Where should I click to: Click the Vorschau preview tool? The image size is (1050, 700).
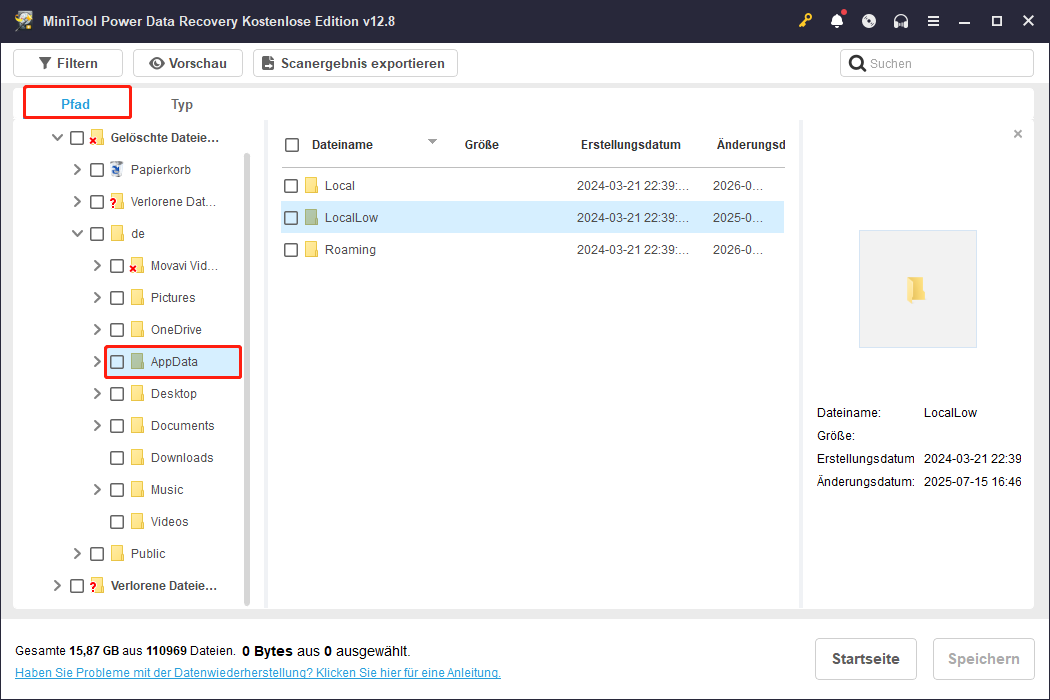pos(187,62)
